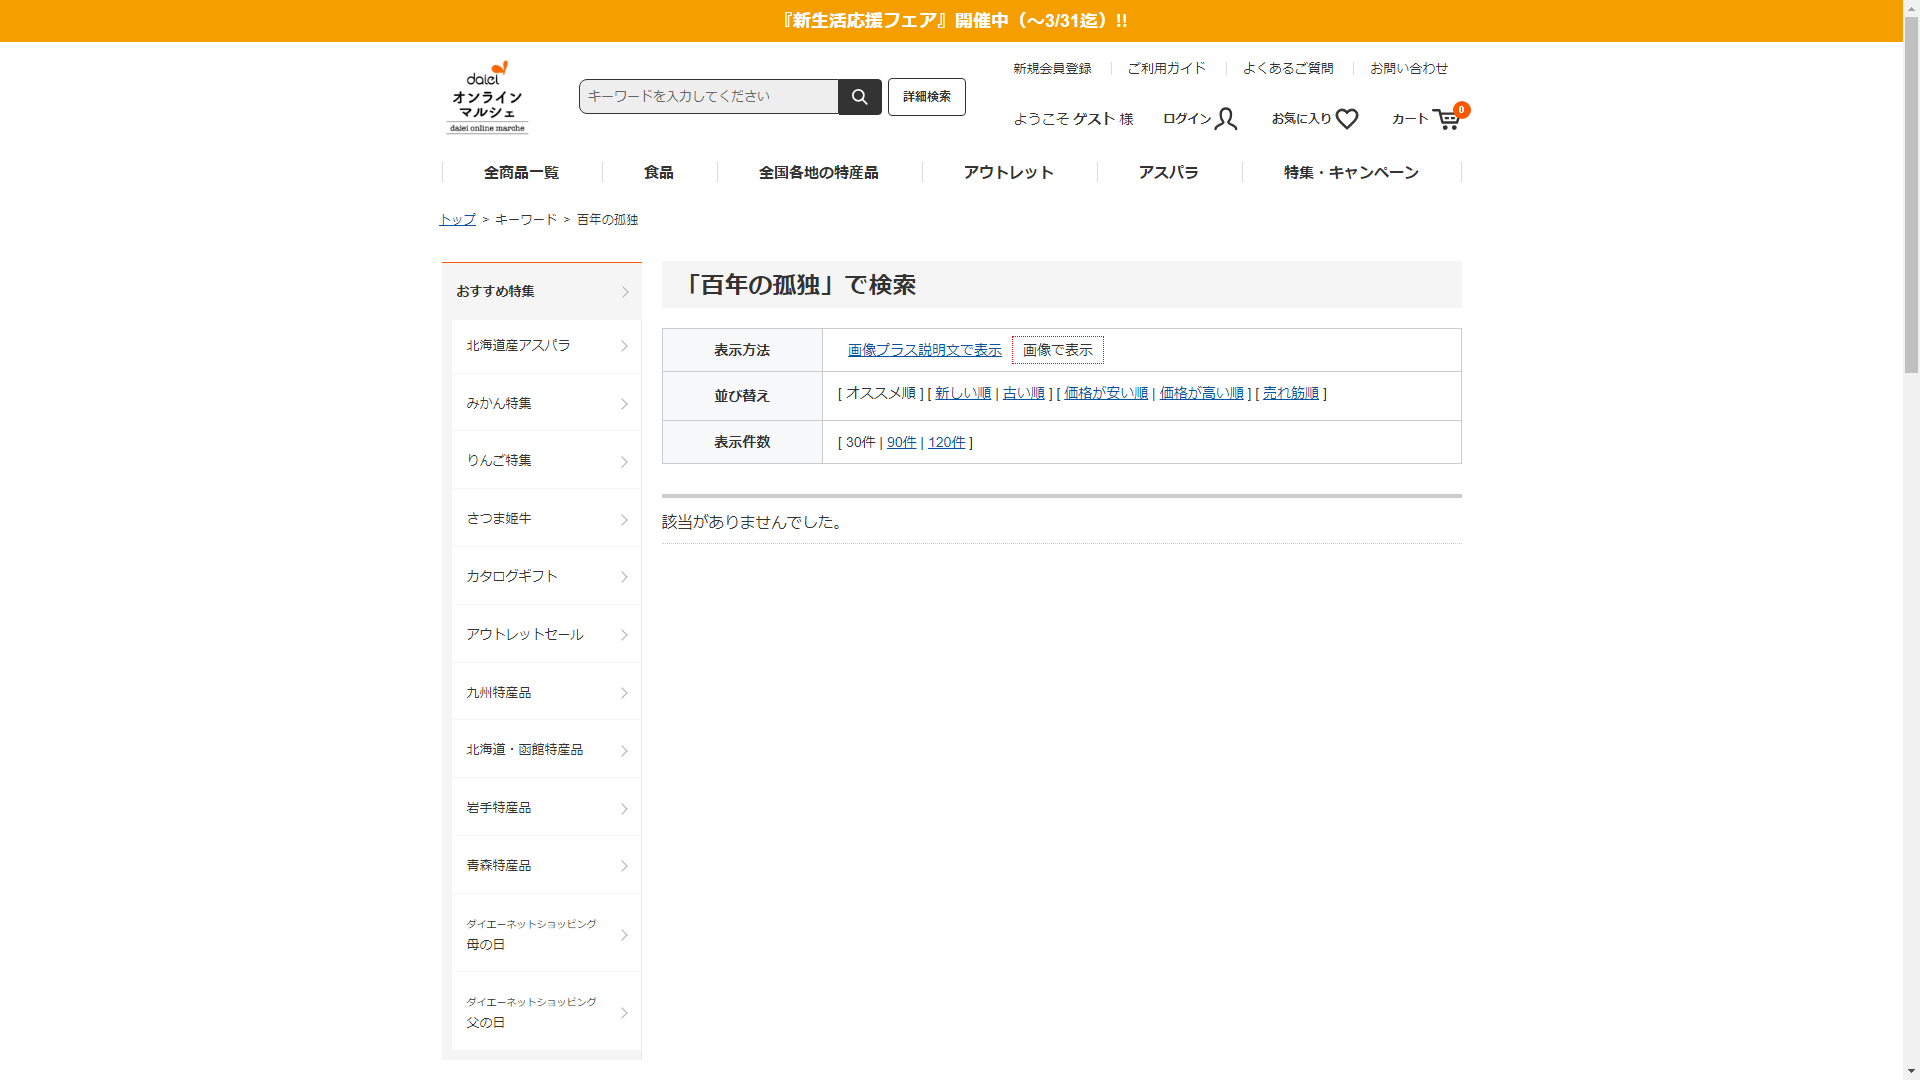Viewport: 1920px width, 1080px height.
Task: Click the cart count badge
Action: [x=1462, y=110]
